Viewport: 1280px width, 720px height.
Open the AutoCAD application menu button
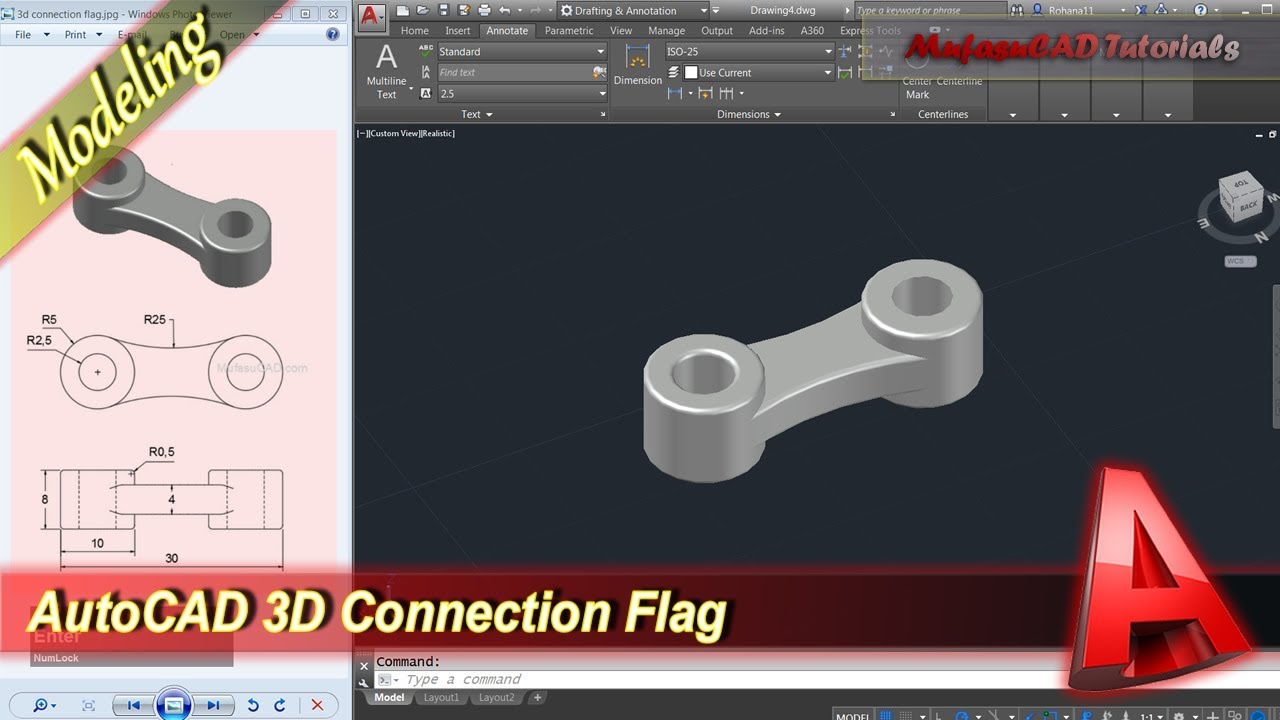[x=371, y=16]
